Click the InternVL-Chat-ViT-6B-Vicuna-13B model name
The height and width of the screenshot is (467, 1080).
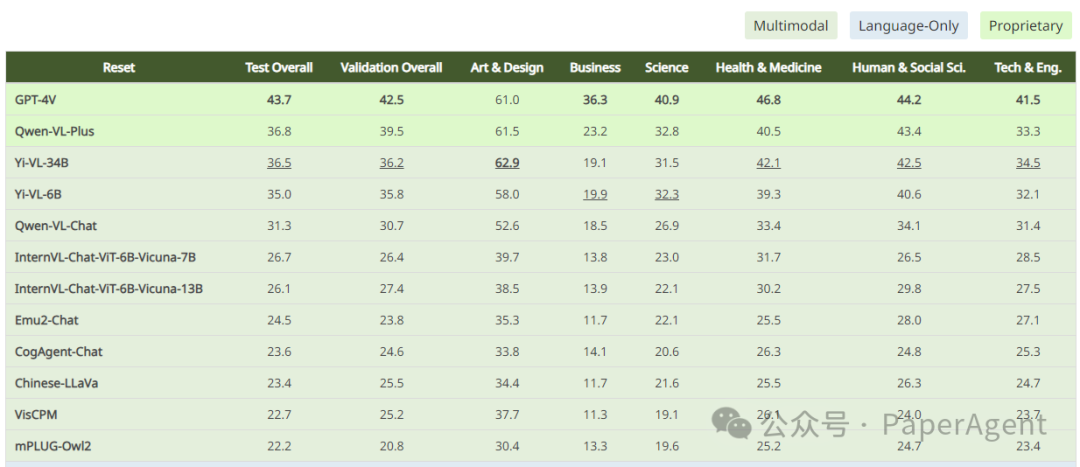109,289
